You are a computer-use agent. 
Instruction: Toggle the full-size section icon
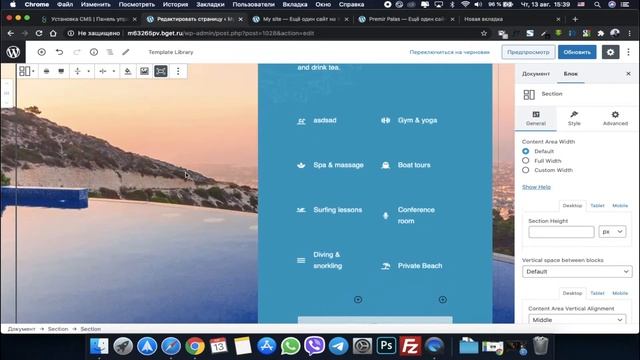click(x=161, y=71)
